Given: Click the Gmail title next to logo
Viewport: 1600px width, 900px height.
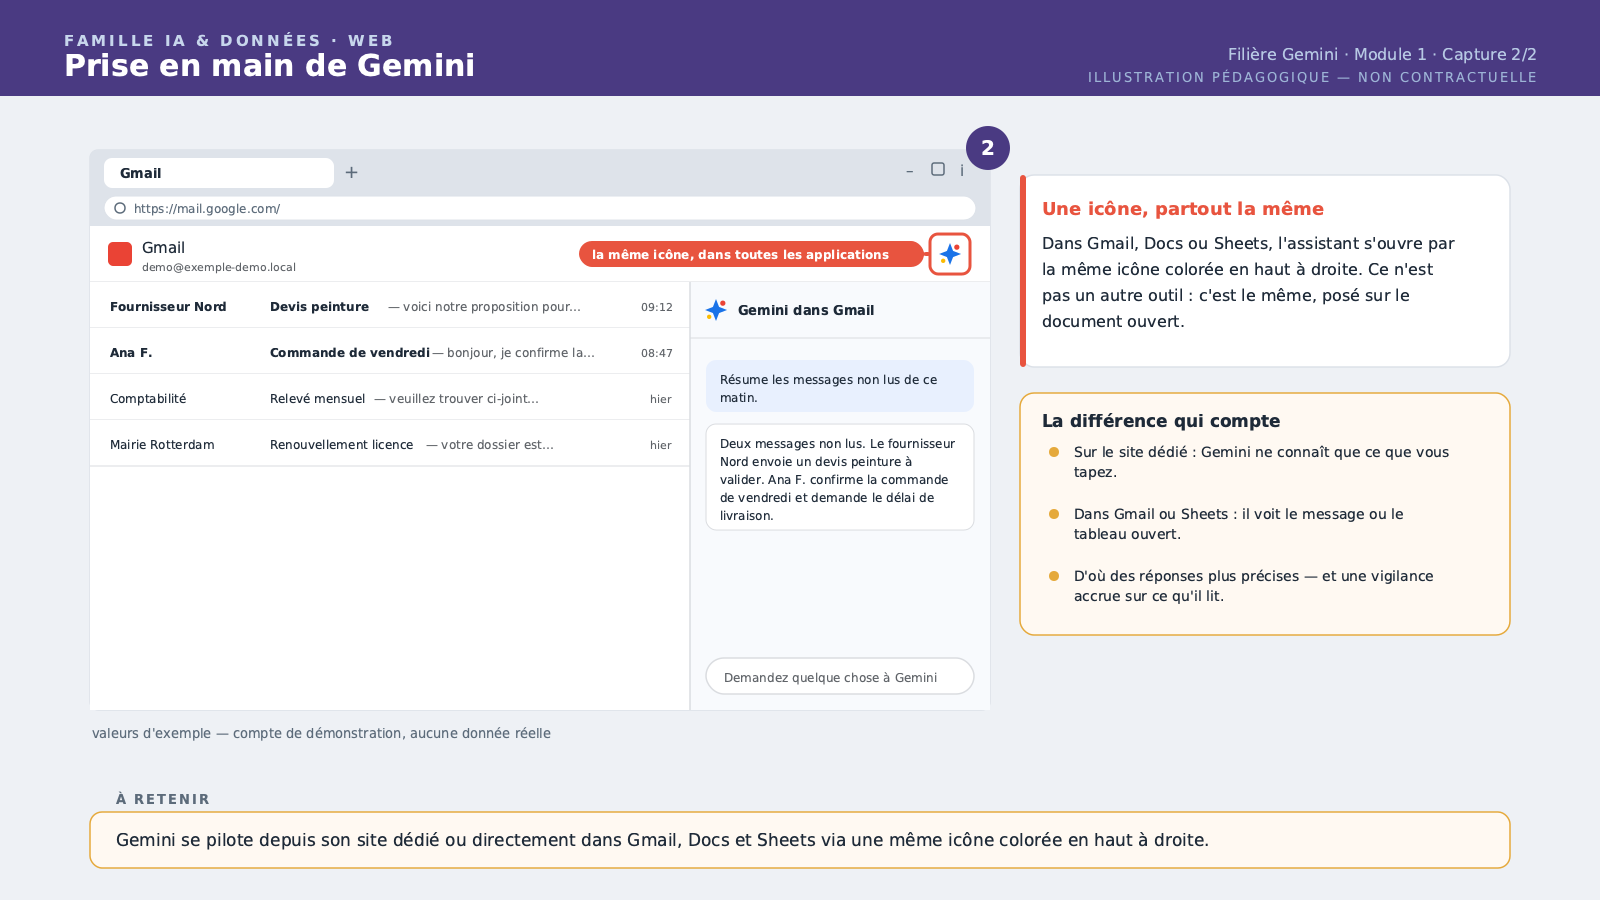Looking at the screenshot, I should 163,247.
